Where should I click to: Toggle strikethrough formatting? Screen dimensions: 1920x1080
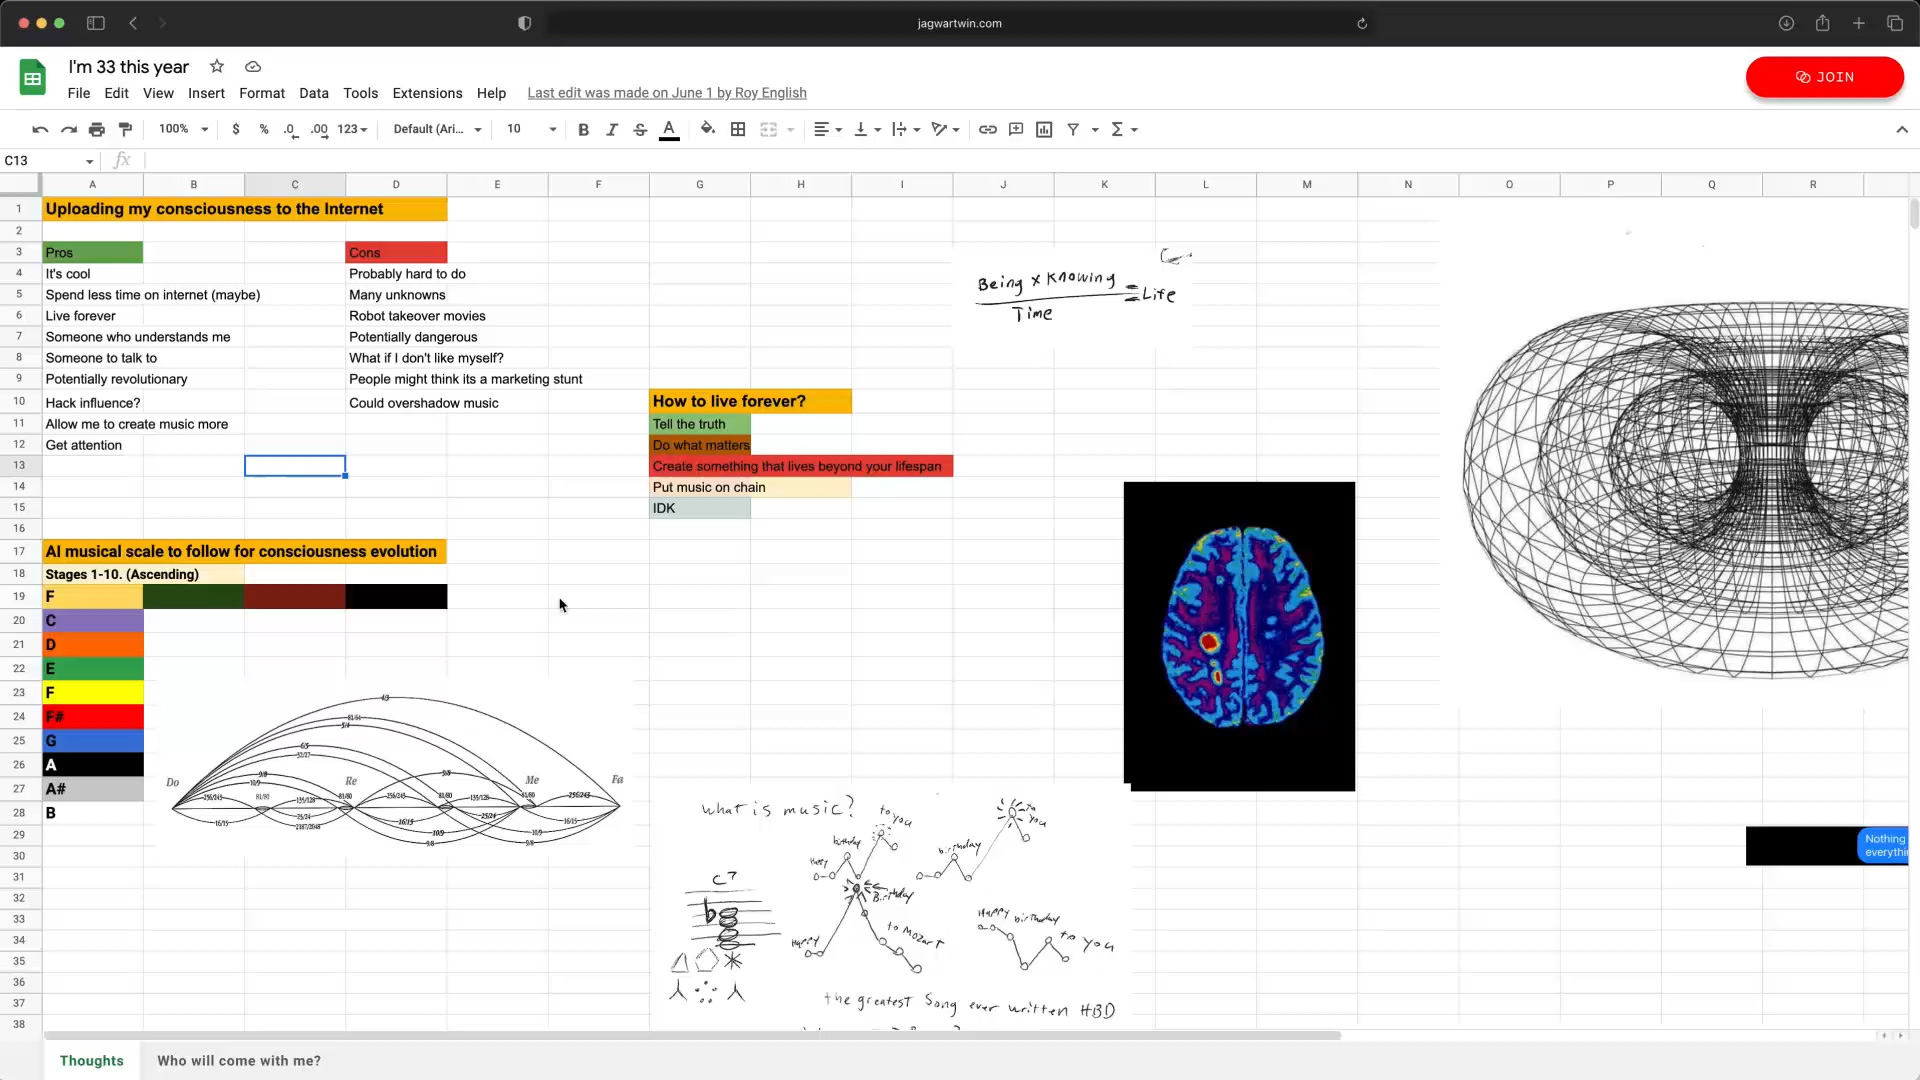click(640, 129)
